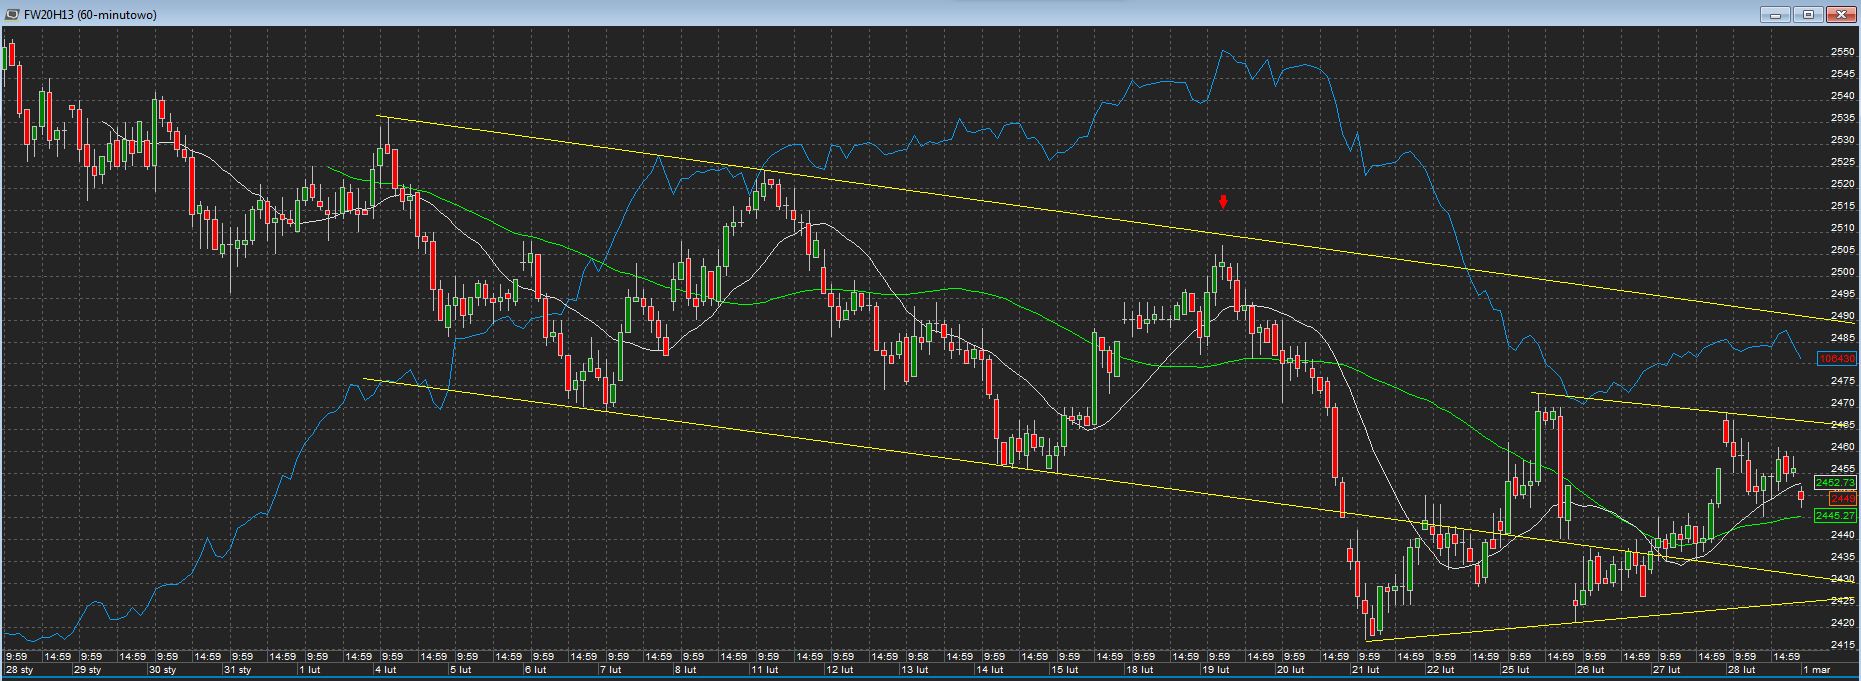The height and width of the screenshot is (681, 1861).
Task: Click the red 2449 last price label
Action: 1843,498
